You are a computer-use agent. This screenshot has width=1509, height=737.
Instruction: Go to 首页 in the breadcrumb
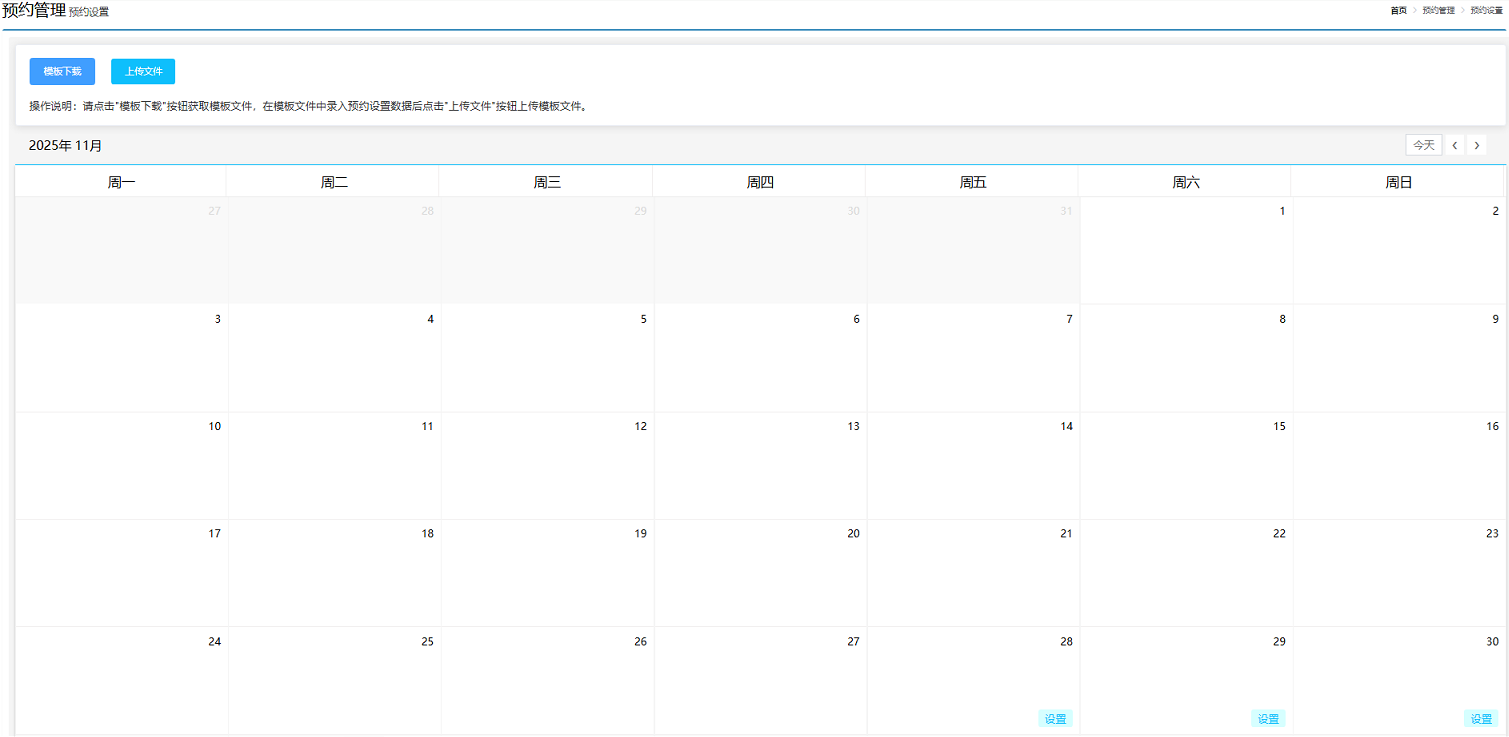1398,10
